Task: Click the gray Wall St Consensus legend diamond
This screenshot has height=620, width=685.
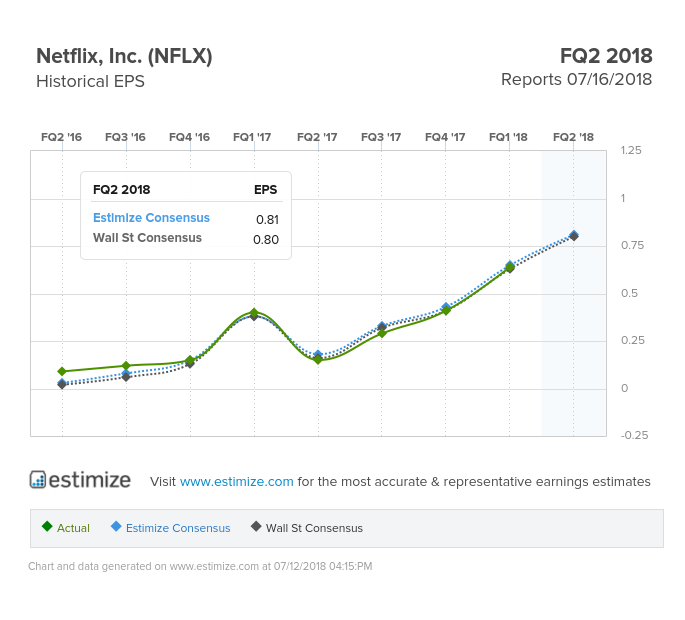Action: 256,526
